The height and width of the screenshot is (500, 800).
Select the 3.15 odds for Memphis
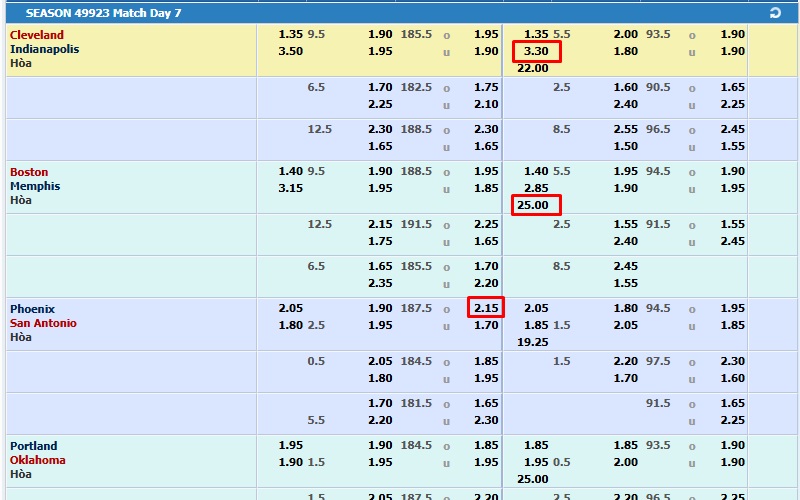(x=290, y=188)
